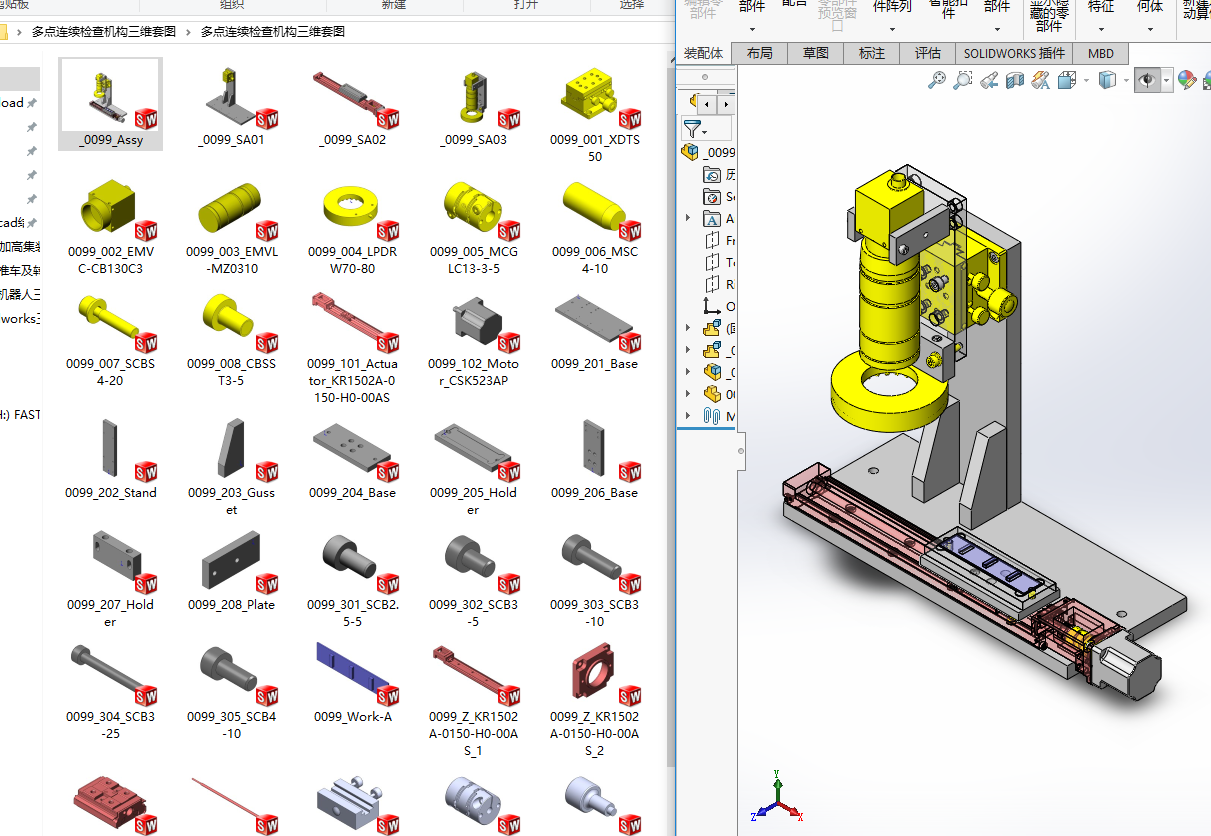
Task: Select the 0099_203_Gusset part file
Action: coord(231,466)
